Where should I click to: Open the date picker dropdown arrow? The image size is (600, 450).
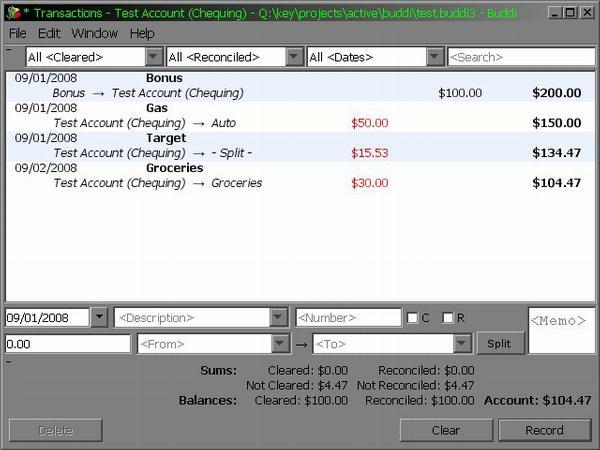pos(98,318)
